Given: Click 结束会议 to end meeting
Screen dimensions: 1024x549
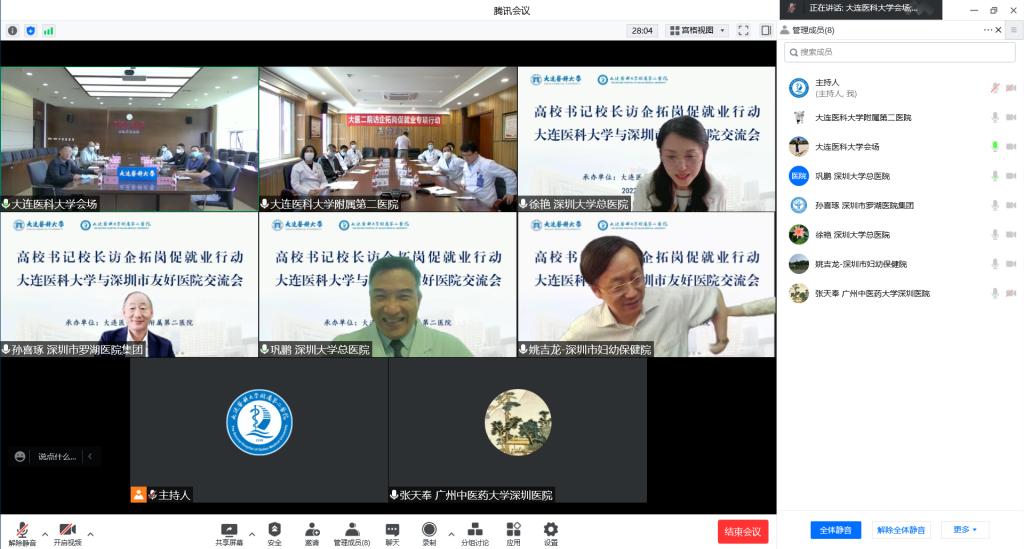Looking at the screenshot, I should pos(743,531).
